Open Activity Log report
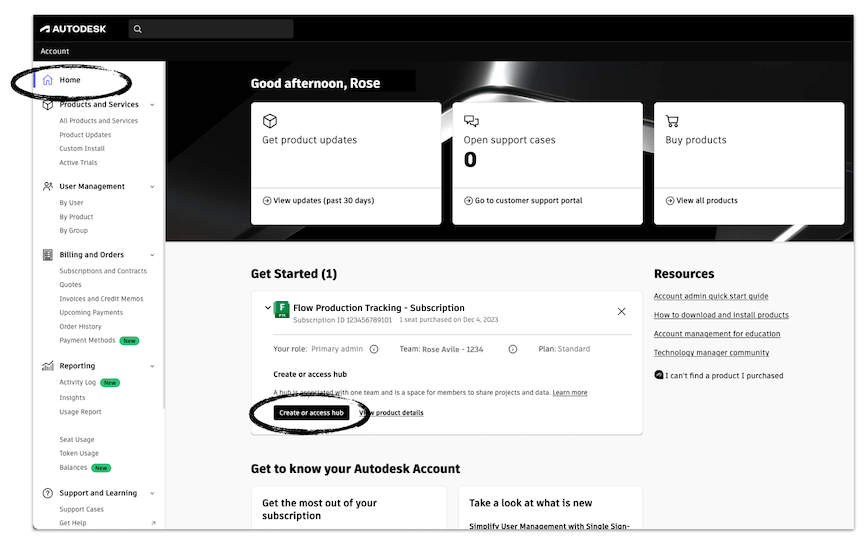Viewport: 864px width, 538px height. click(78, 382)
